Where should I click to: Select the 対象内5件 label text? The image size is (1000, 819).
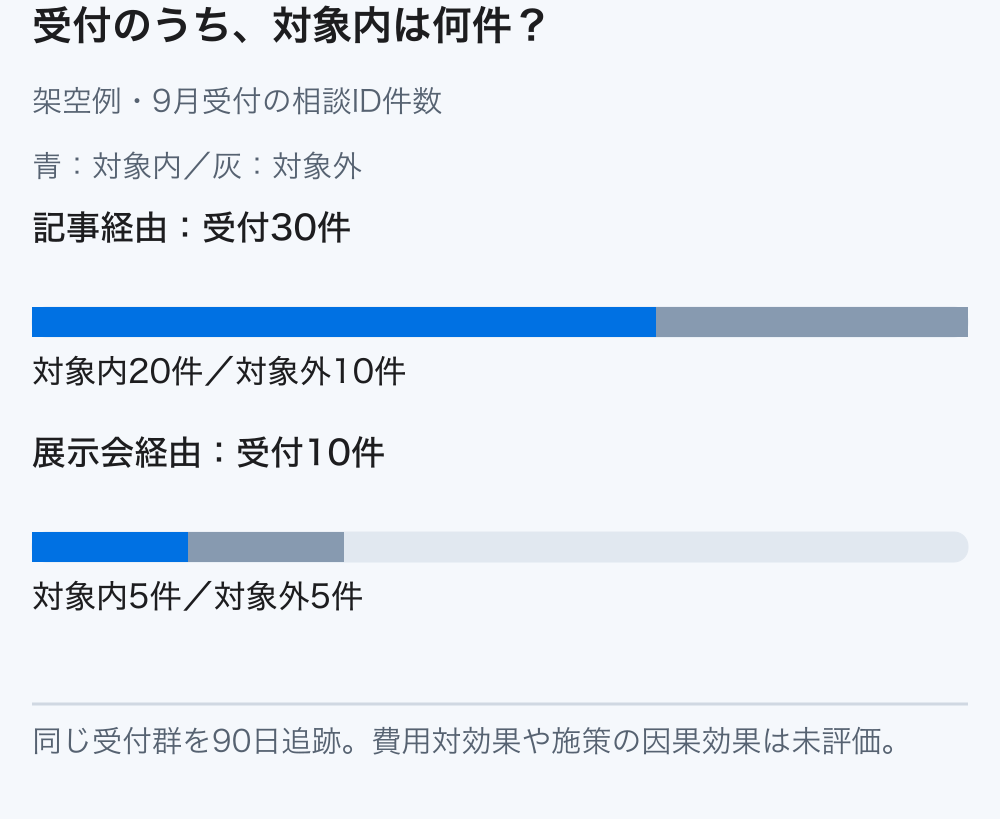point(107,596)
